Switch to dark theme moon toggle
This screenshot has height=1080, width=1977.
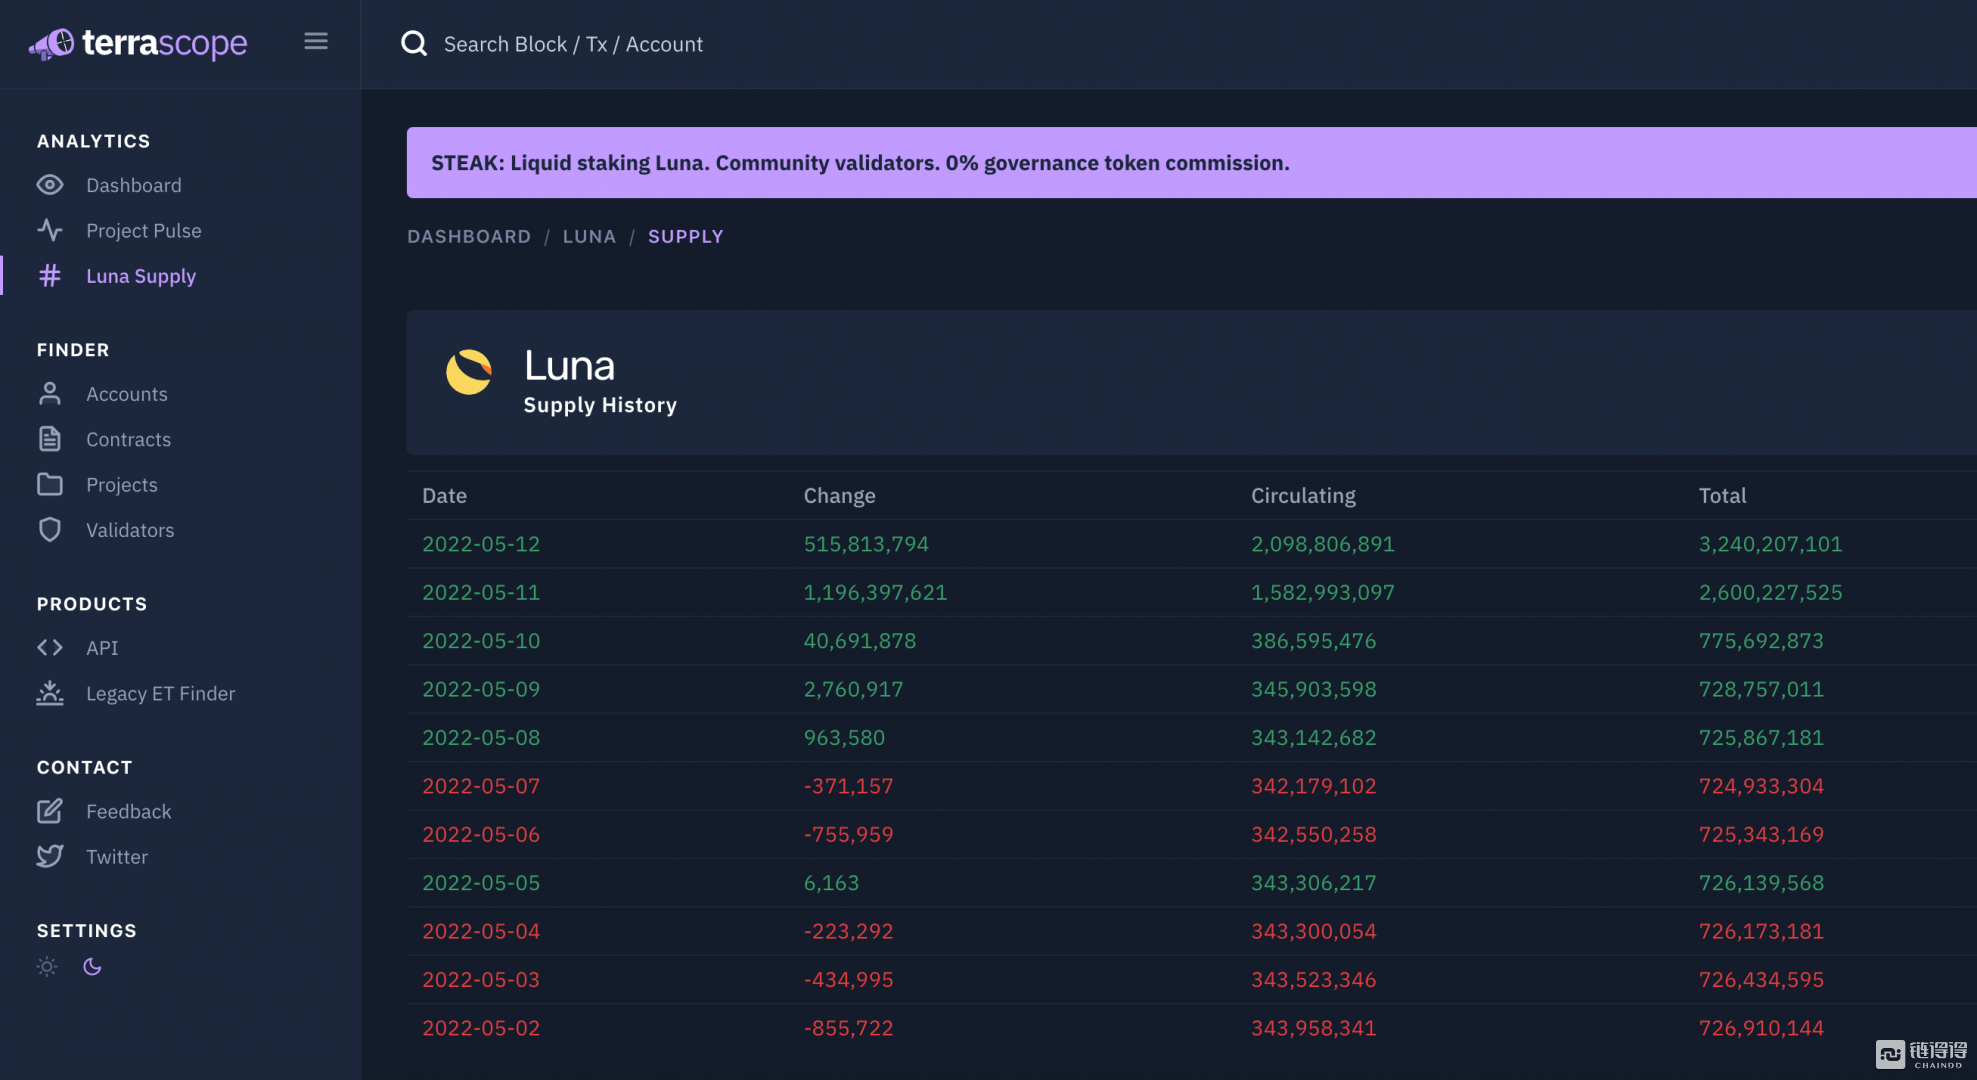point(92,966)
